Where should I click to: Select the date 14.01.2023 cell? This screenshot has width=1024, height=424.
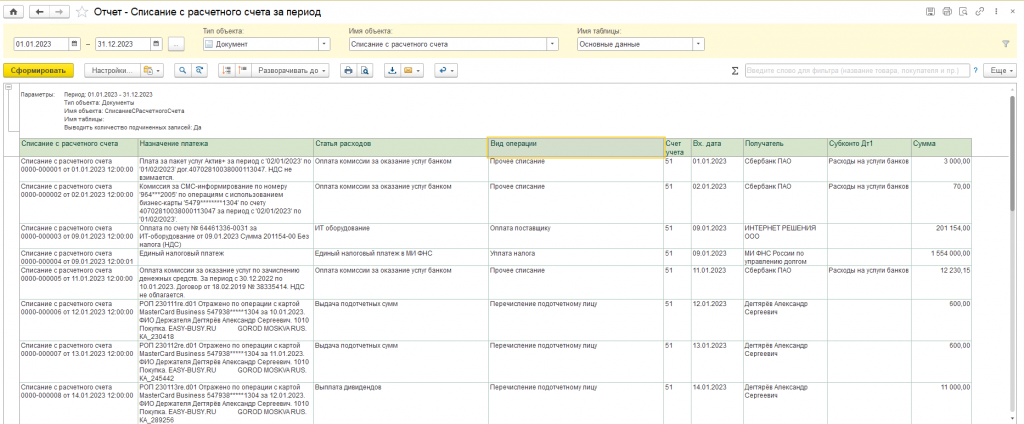point(717,403)
